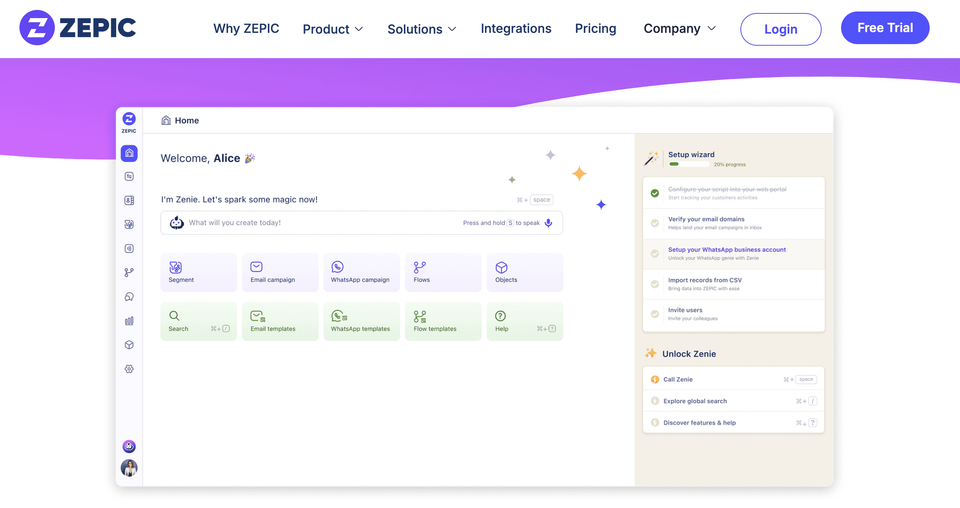The height and width of the screenshot is (508, 960).
Task: Click the Setup wizard progress bar
Action: tap(688, 164)
